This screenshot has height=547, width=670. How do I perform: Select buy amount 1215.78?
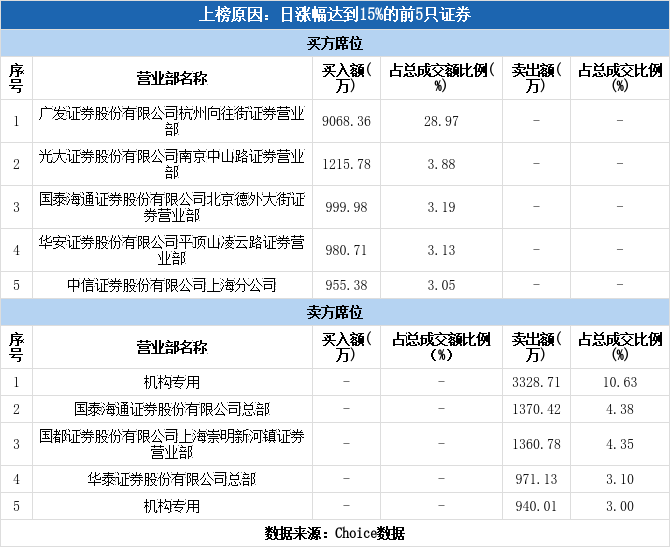tap(346, 164)
